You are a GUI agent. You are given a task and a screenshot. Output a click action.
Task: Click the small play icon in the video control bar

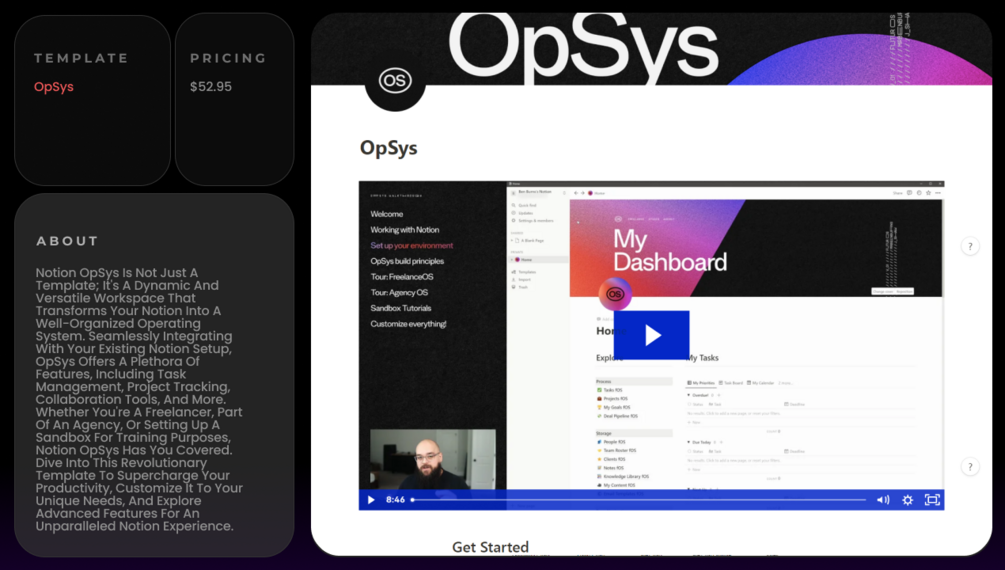[x=371, y=499]
